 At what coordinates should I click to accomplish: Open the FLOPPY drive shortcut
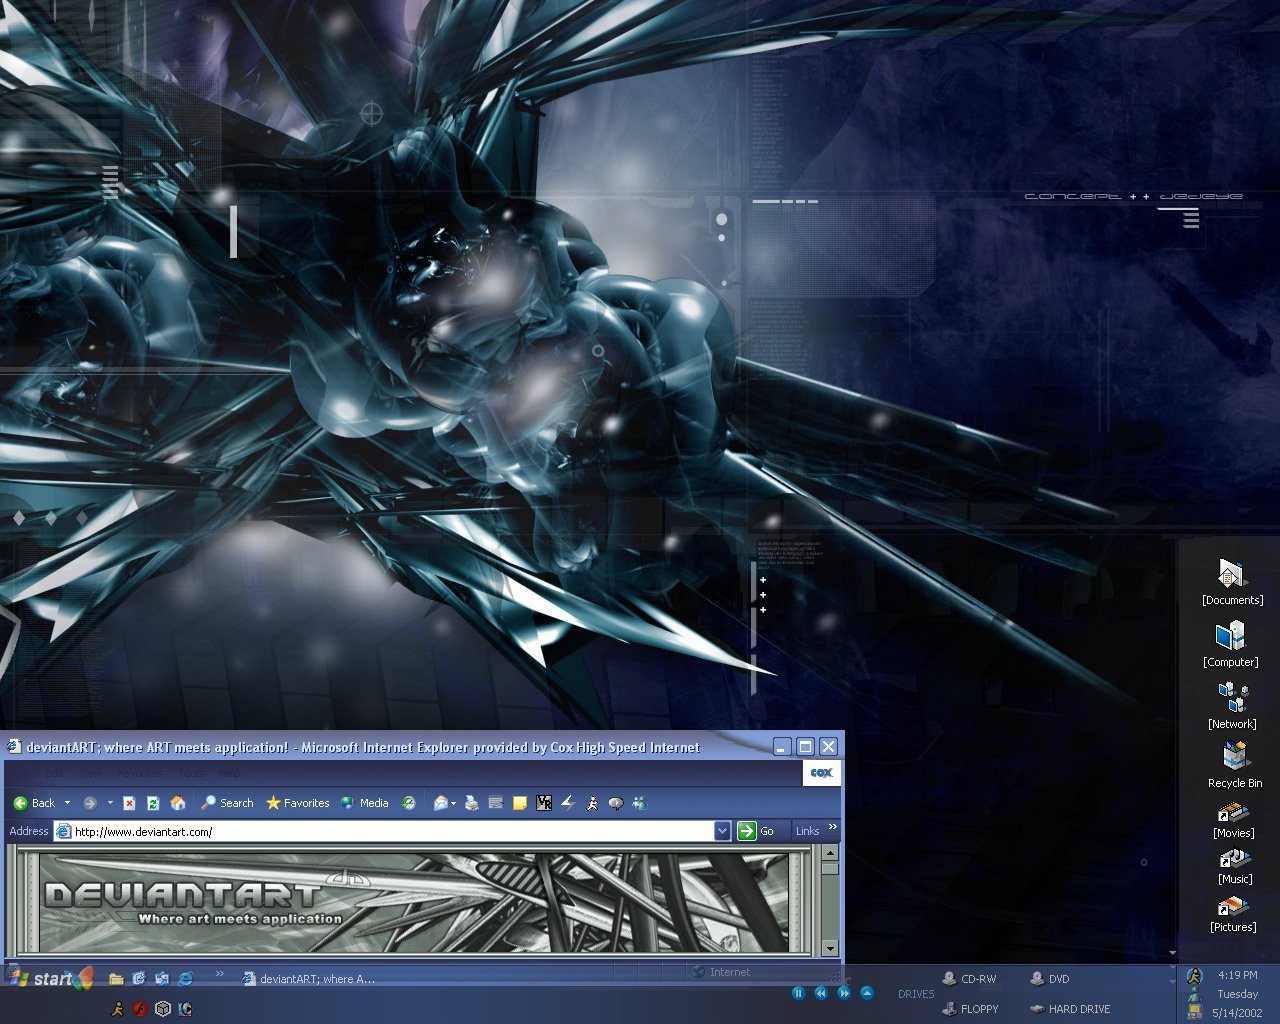tap(970, 1009)
